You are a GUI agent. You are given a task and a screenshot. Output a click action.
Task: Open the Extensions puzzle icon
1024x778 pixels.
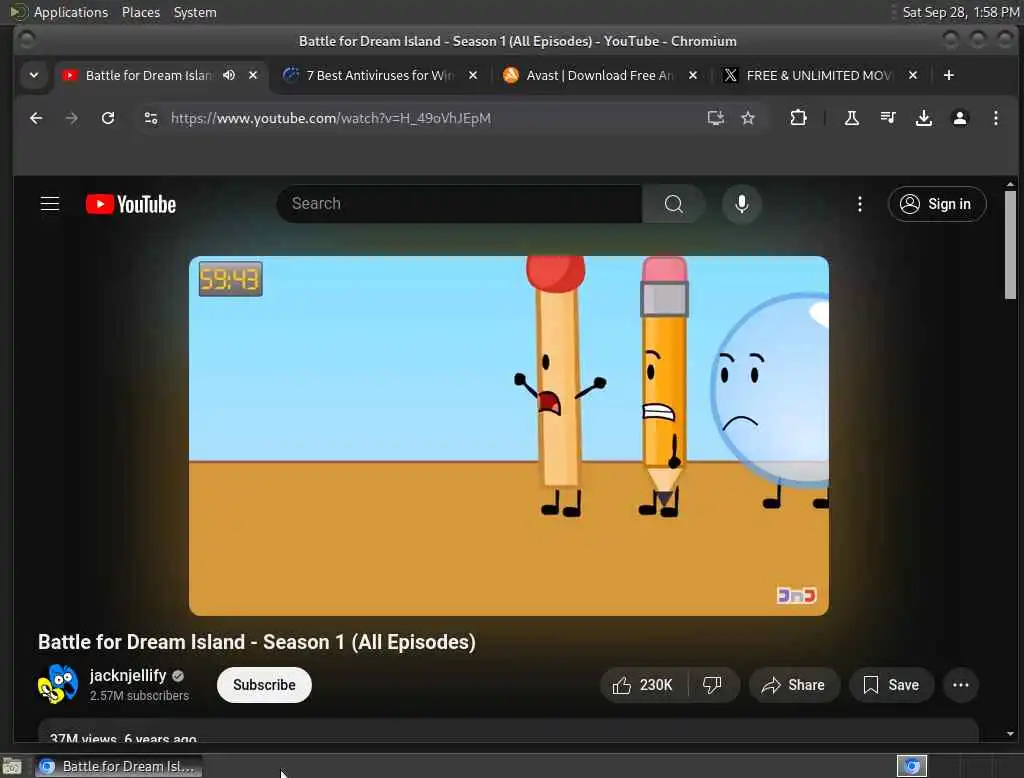[798, 118]
